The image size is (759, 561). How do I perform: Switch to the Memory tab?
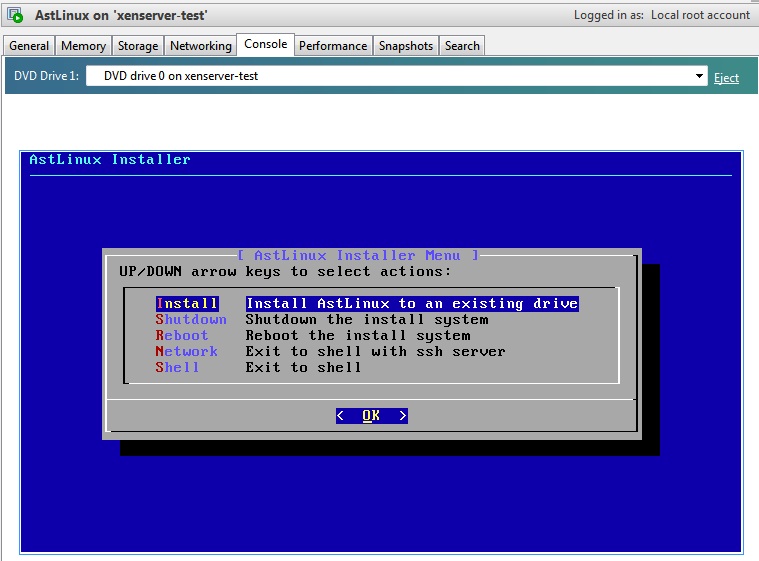(83, 45)
